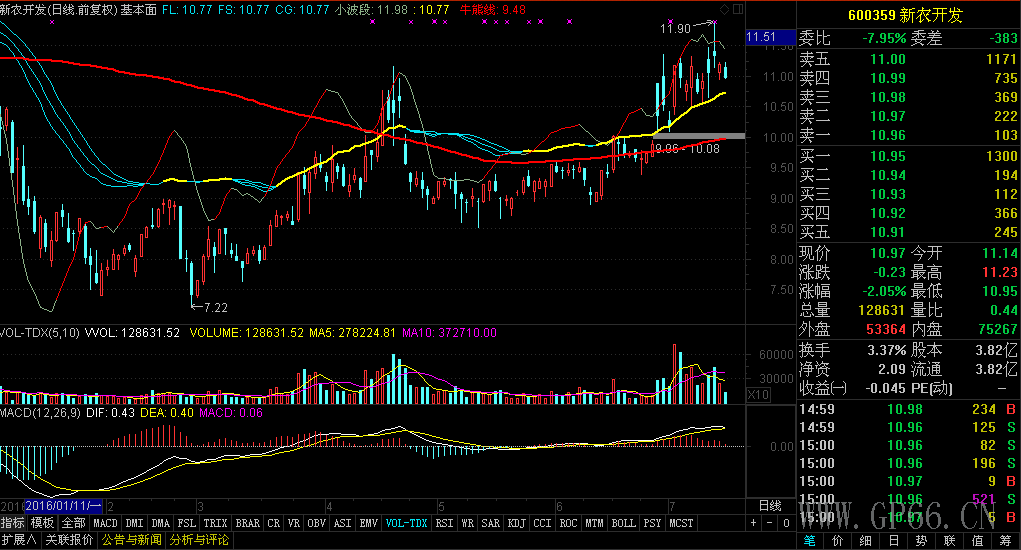Select the BOLL indicator tab

[622, 523]
